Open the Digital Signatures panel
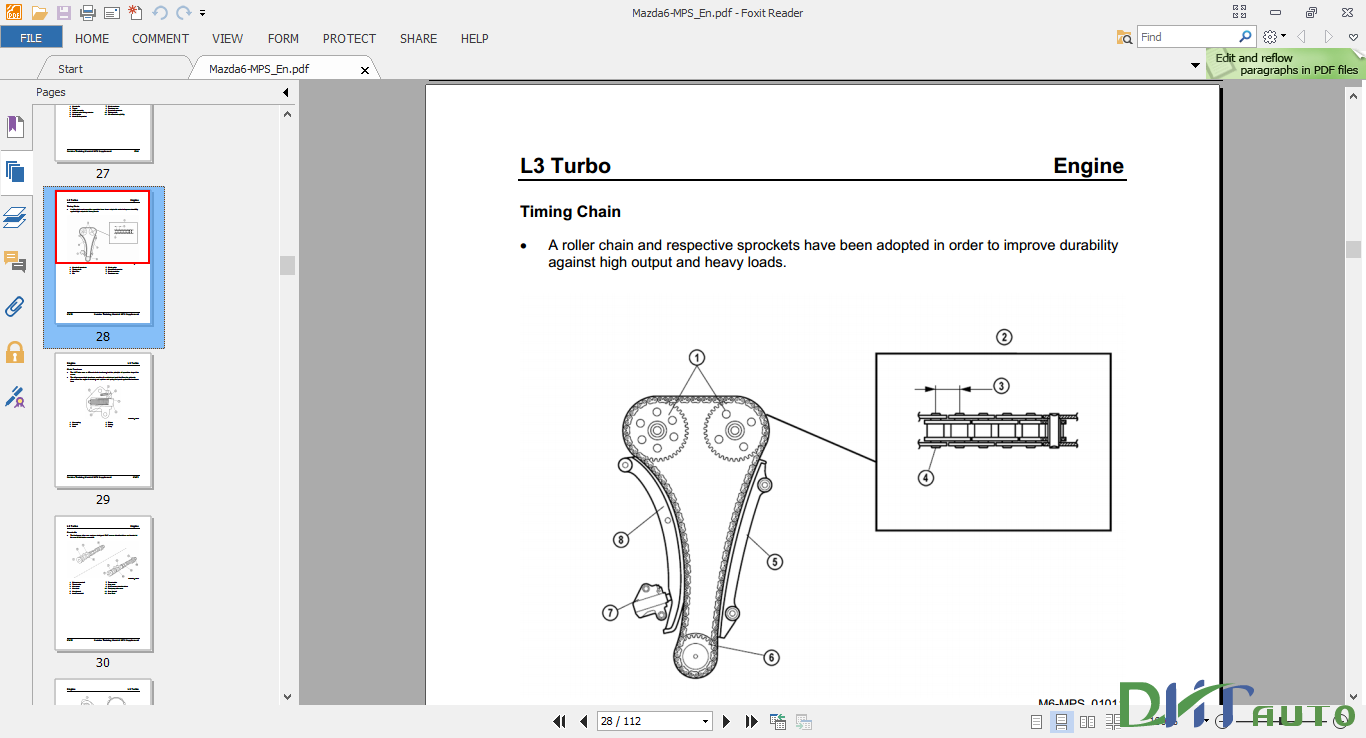The width and height of the screenshot is (1366, 738). click(15, 397)
